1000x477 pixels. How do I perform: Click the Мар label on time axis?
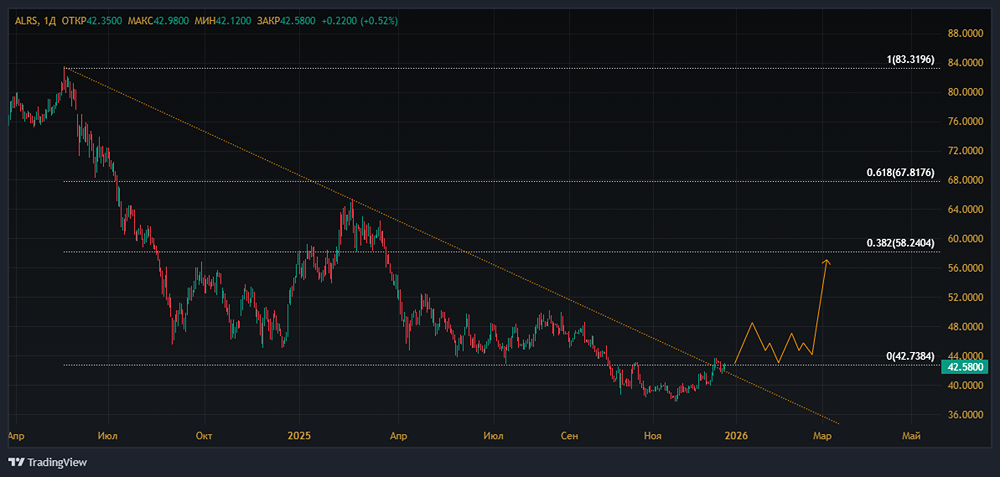tap(823, 437)
